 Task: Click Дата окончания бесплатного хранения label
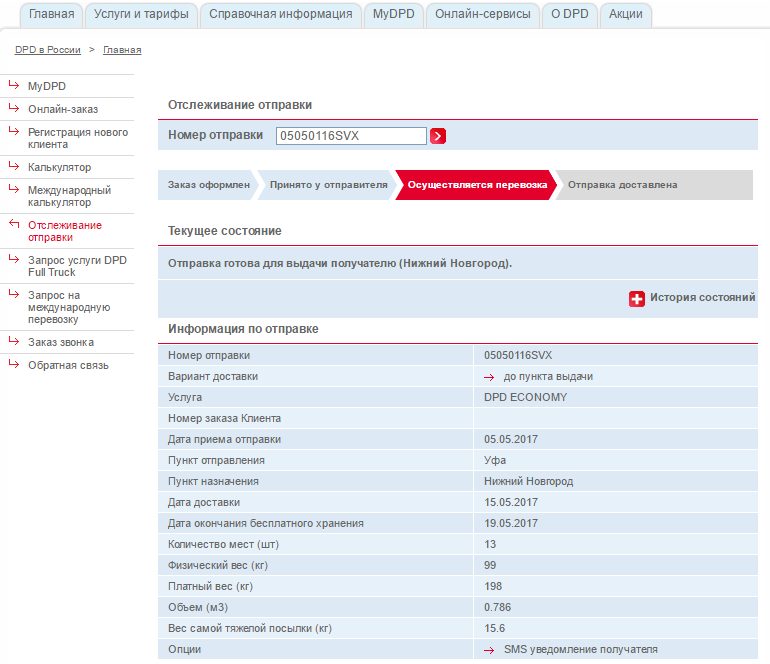tap(266, 524)
